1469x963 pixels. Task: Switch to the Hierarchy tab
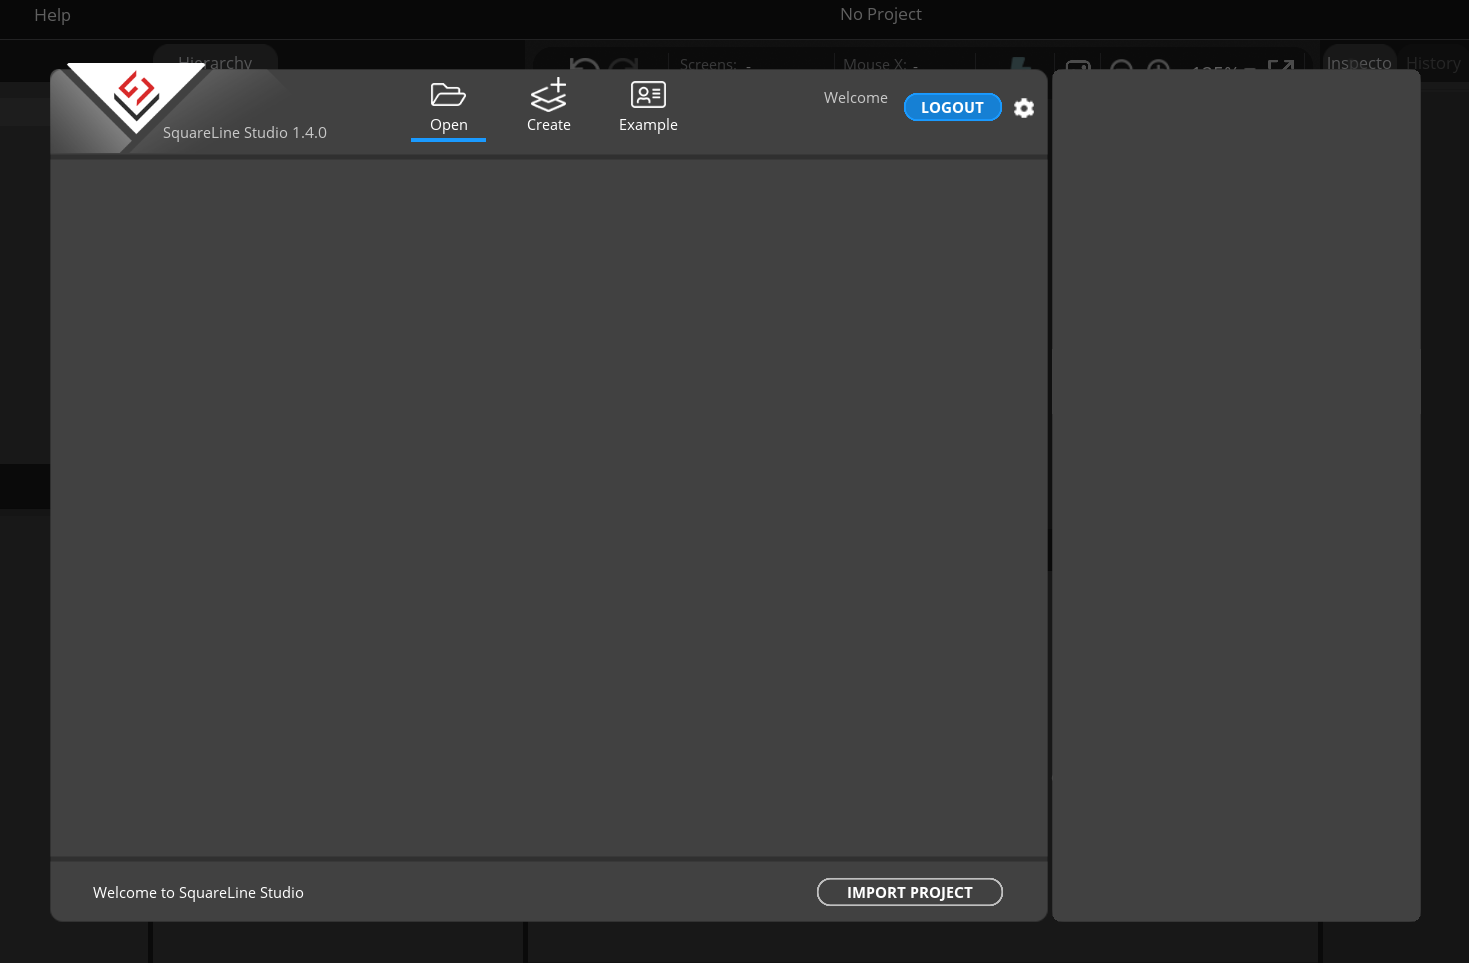[x=215, y=62]
